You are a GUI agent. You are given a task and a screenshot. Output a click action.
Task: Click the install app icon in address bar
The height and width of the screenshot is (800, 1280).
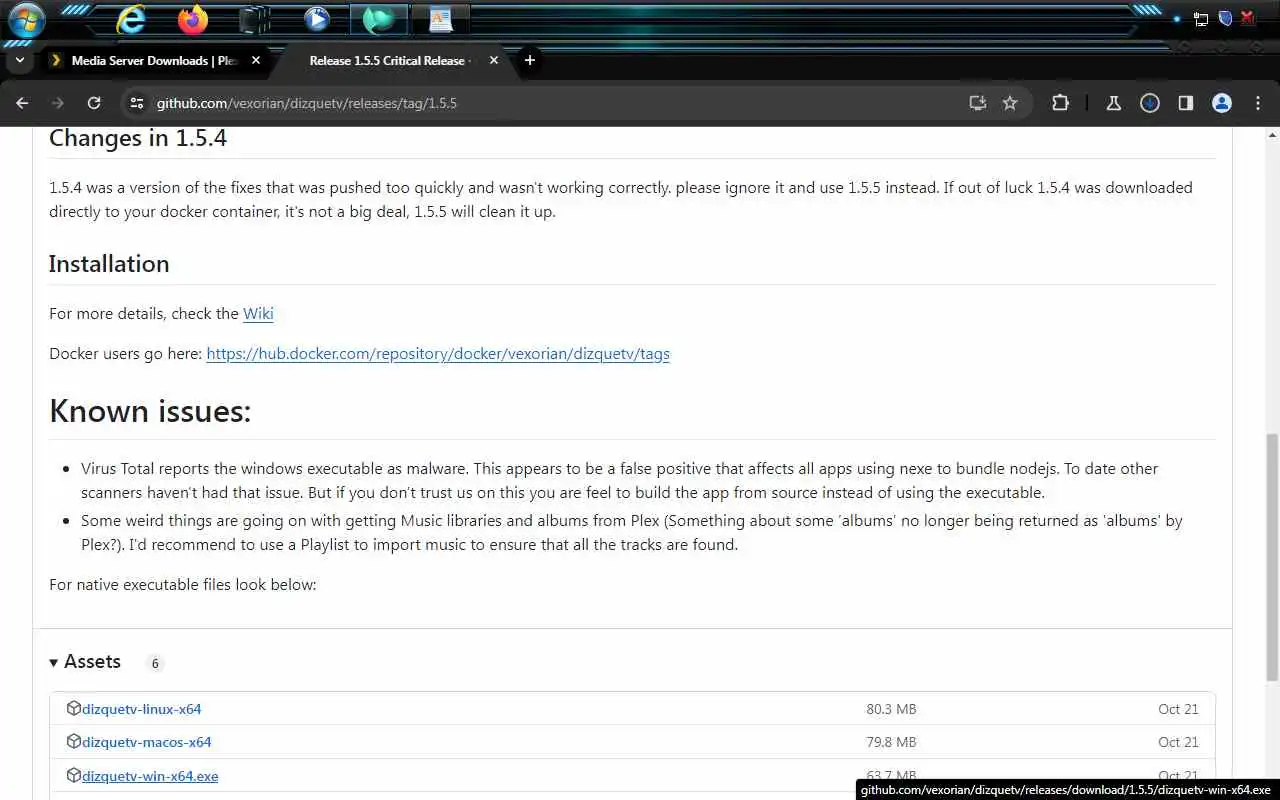(978, 103)
